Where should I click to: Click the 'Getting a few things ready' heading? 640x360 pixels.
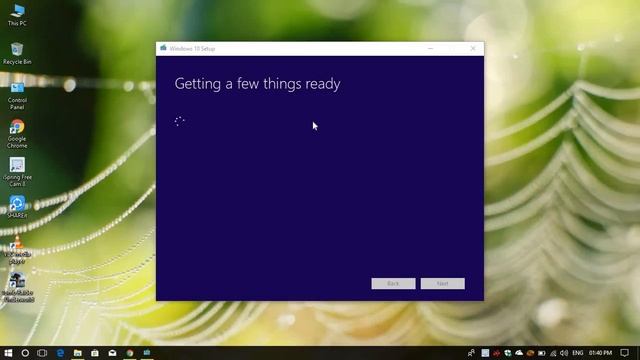click(258, 84)
